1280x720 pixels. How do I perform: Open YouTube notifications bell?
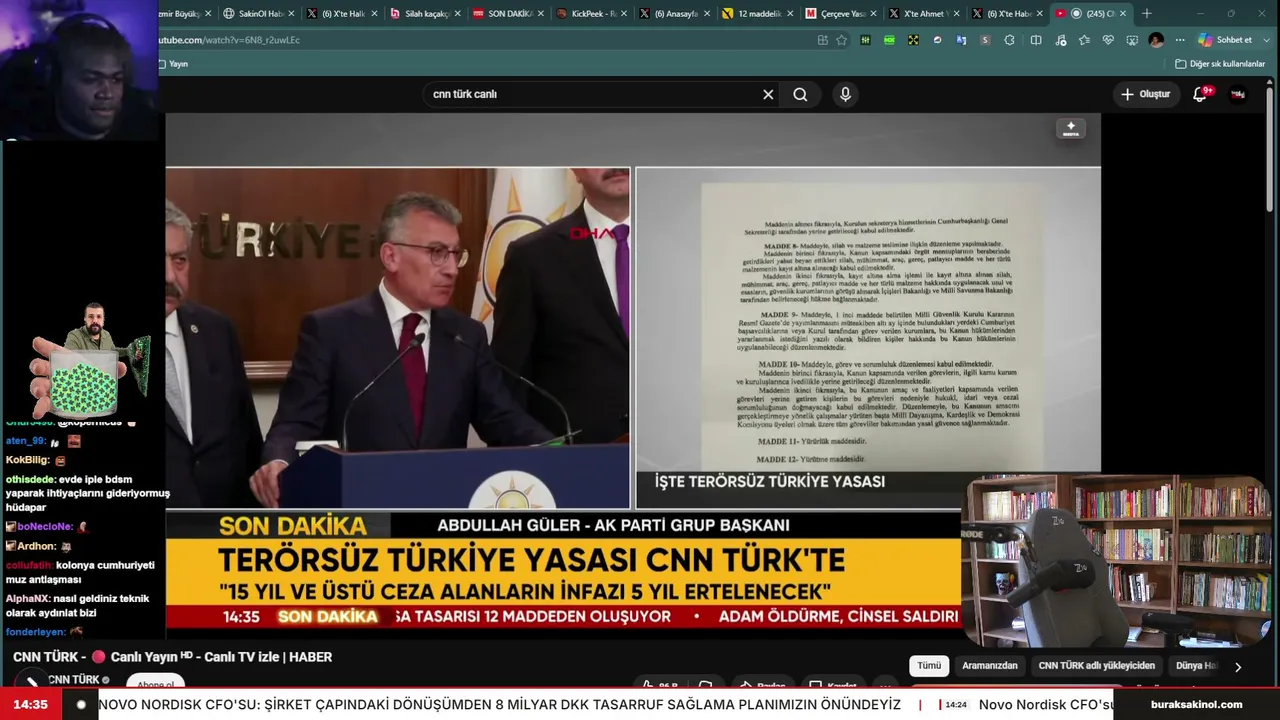pos(1200,94)
